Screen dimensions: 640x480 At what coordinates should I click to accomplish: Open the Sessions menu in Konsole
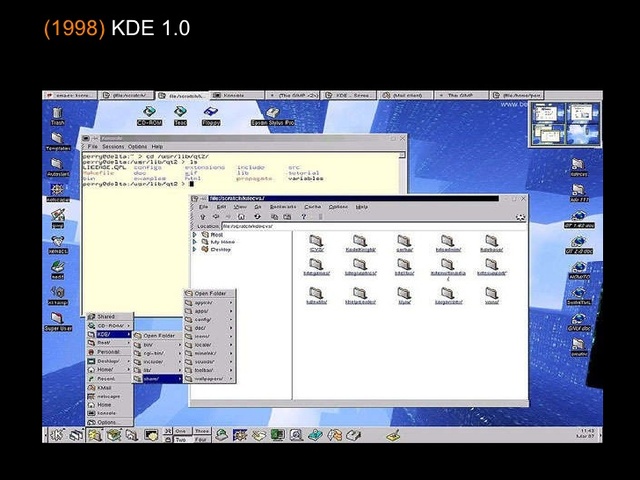click(113, 146)
